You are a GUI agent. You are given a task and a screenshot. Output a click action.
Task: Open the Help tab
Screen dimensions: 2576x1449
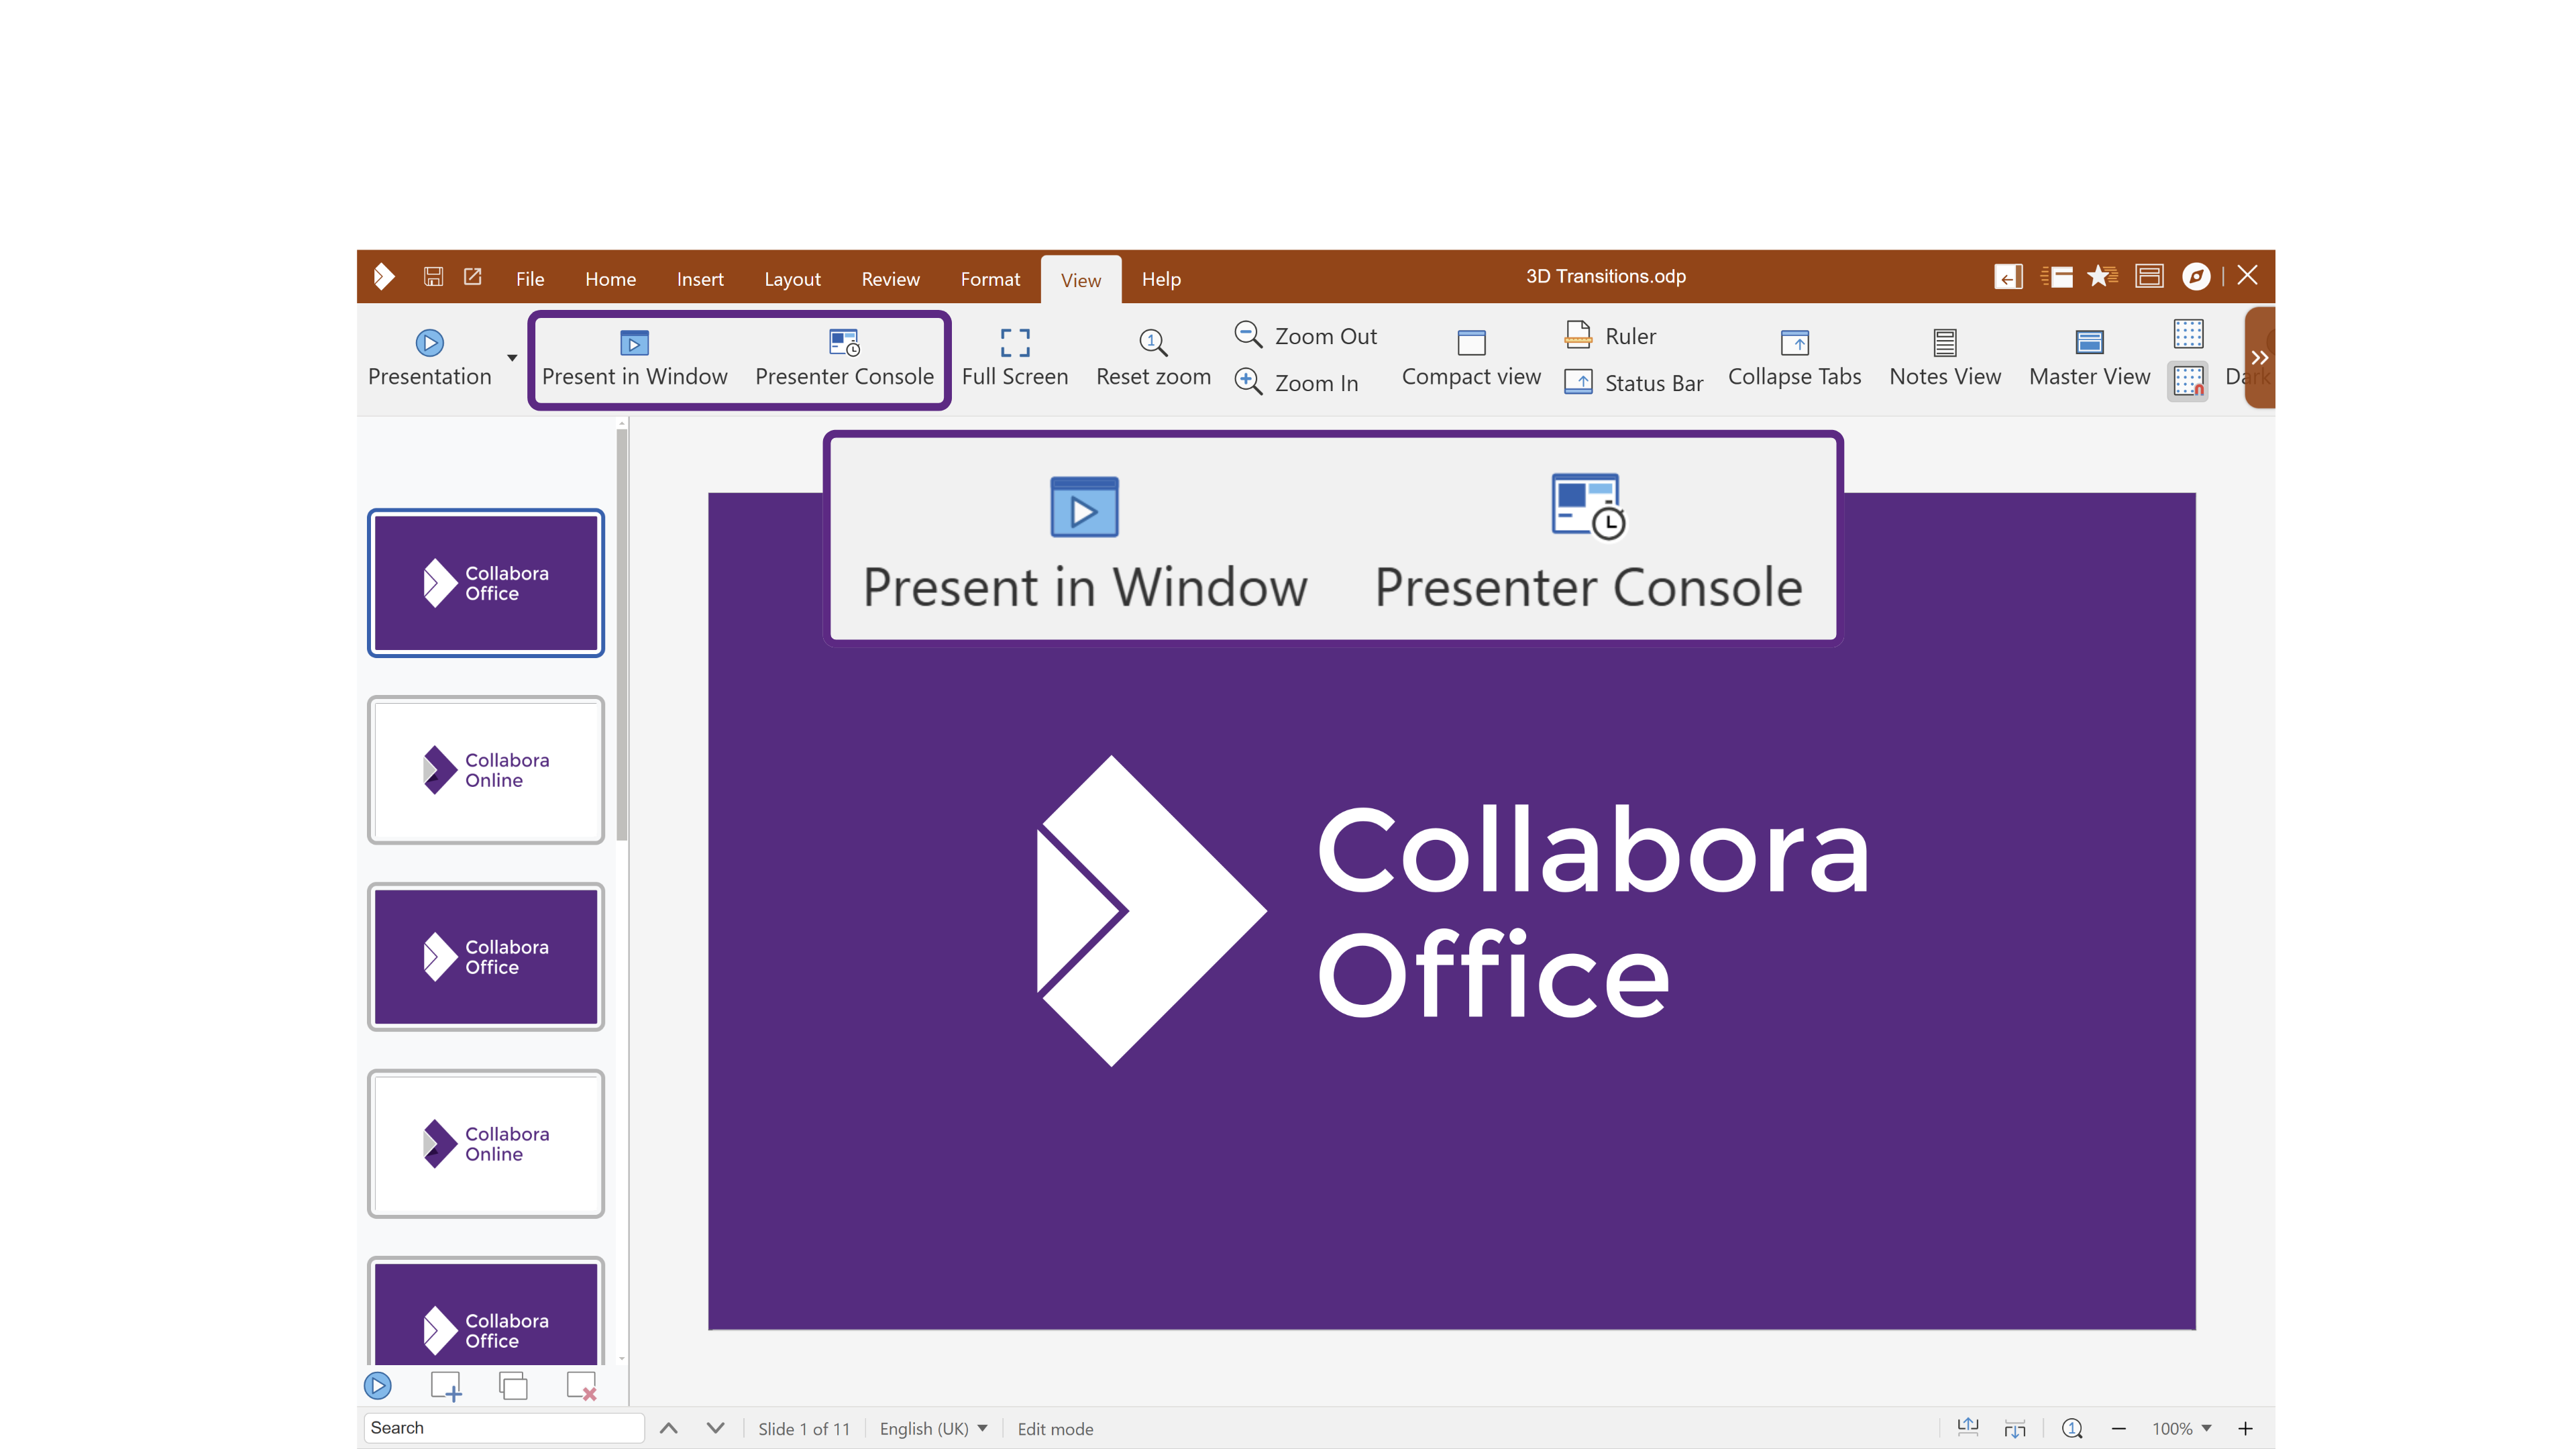point(1161,279)
